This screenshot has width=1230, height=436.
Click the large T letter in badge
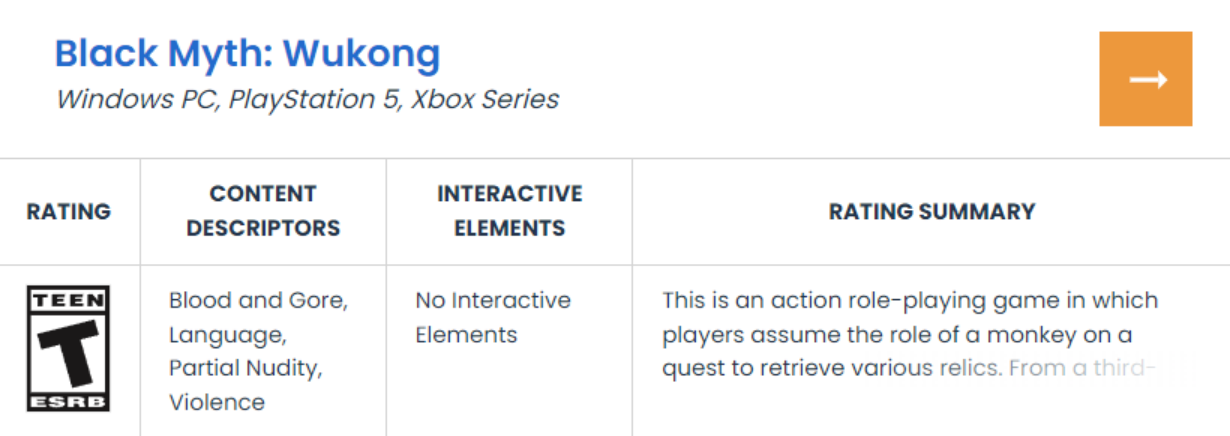coord(69,349)
